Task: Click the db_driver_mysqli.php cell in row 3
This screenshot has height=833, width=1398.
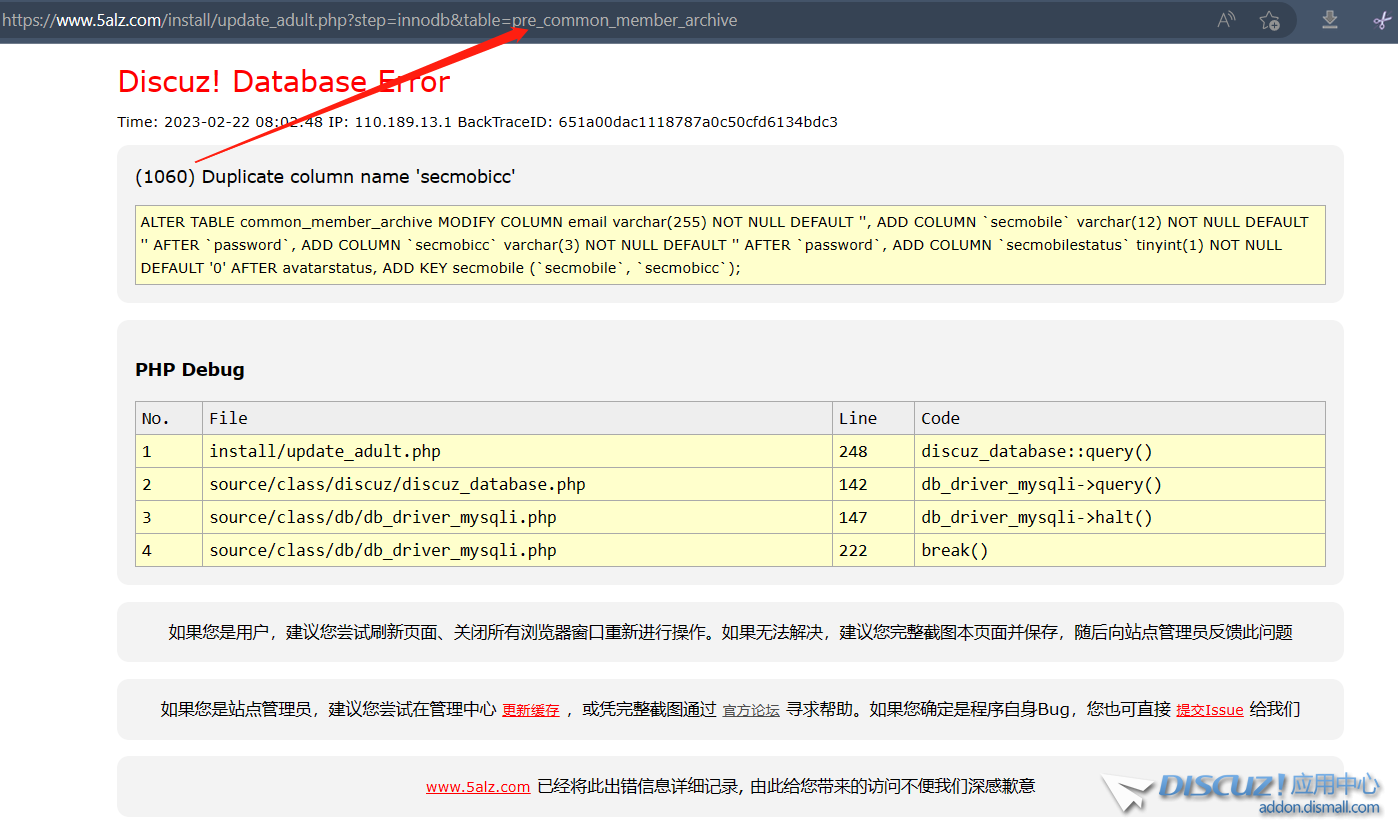Action: pos(517,517)
